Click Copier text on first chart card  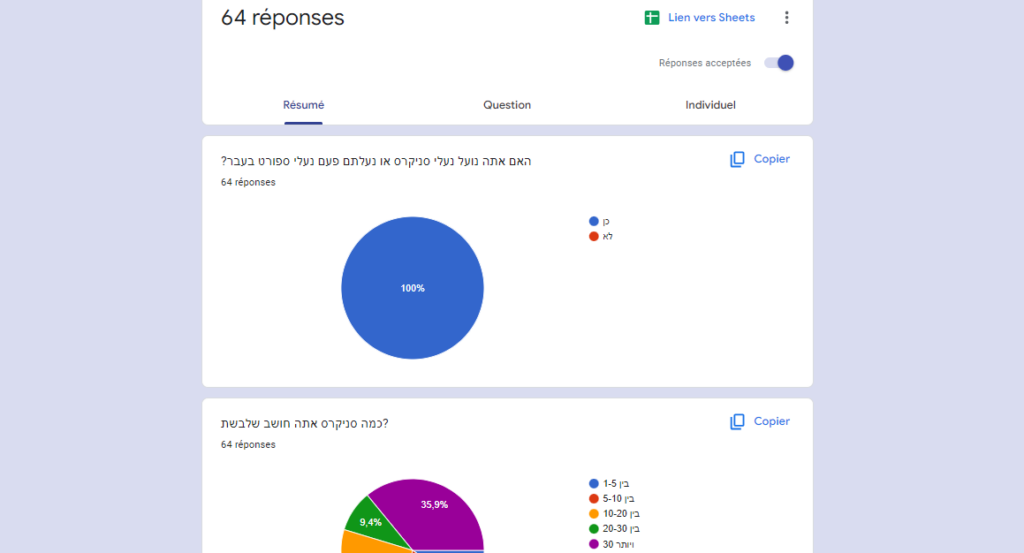[771, 159]
